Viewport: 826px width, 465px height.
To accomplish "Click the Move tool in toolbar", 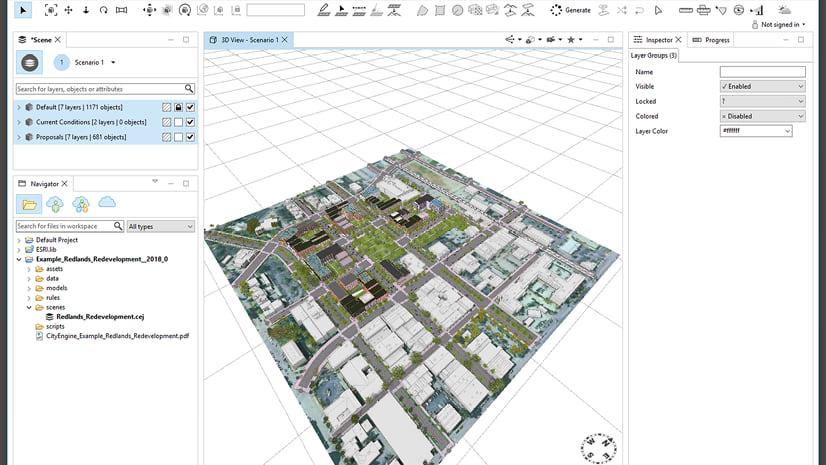I will (x=68, y=10).
